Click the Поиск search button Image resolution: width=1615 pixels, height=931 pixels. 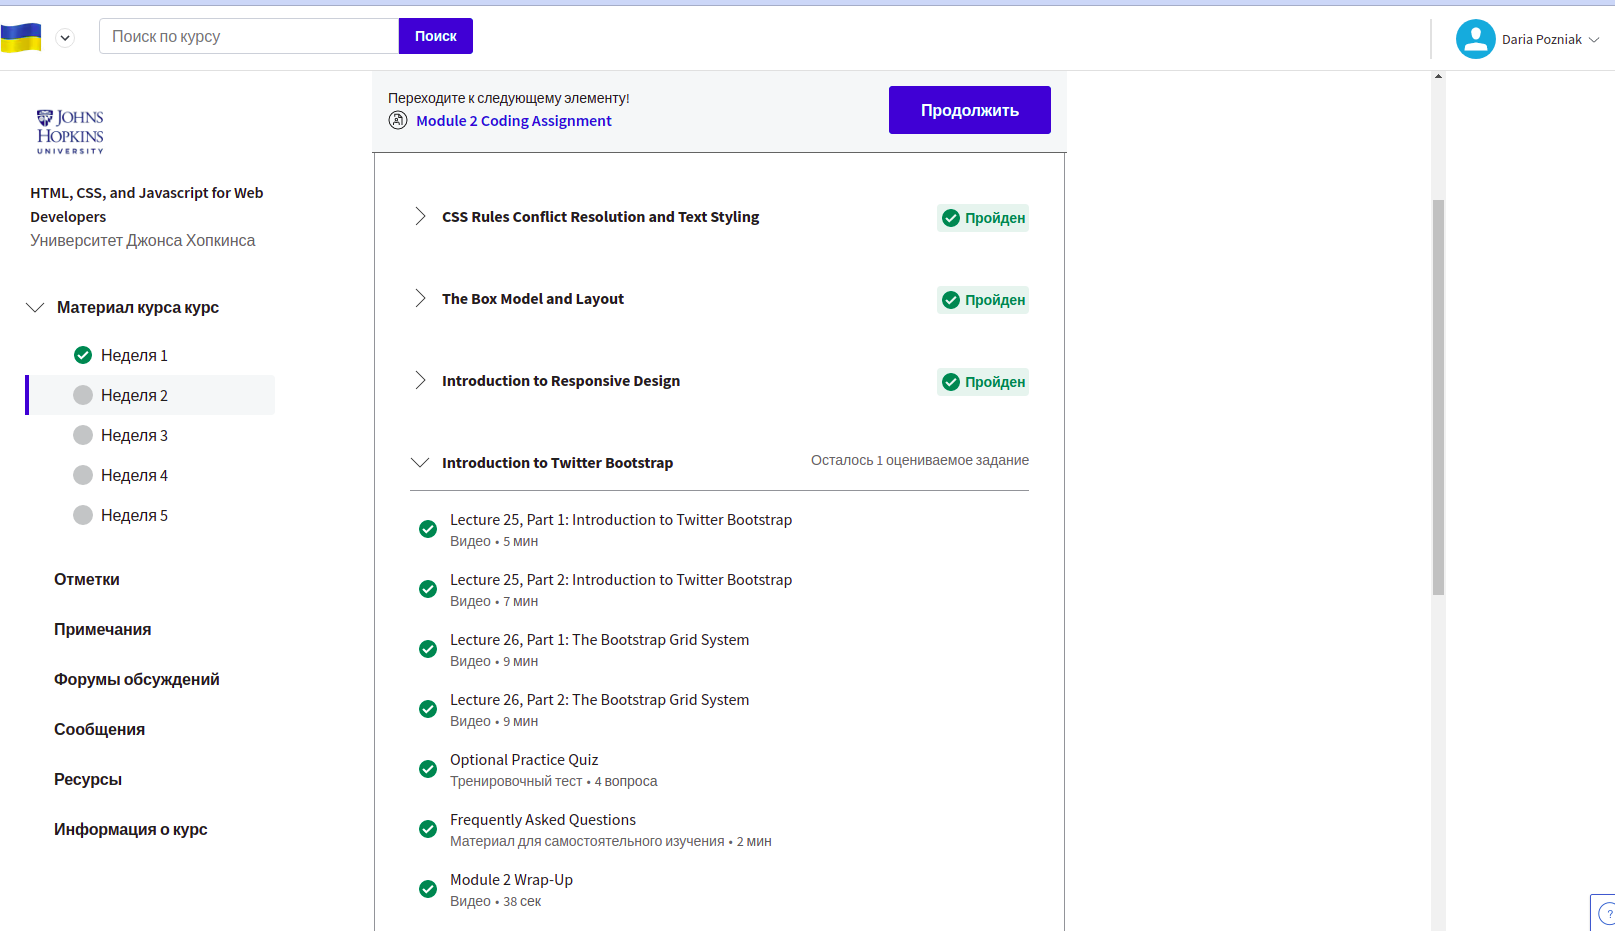pos(436,36)
